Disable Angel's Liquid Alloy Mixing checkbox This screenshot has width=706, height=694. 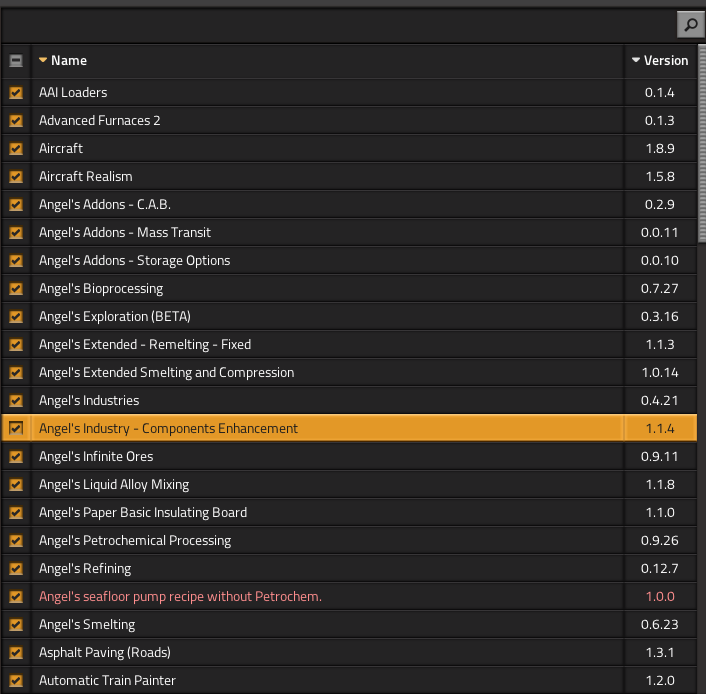(16, 484)
